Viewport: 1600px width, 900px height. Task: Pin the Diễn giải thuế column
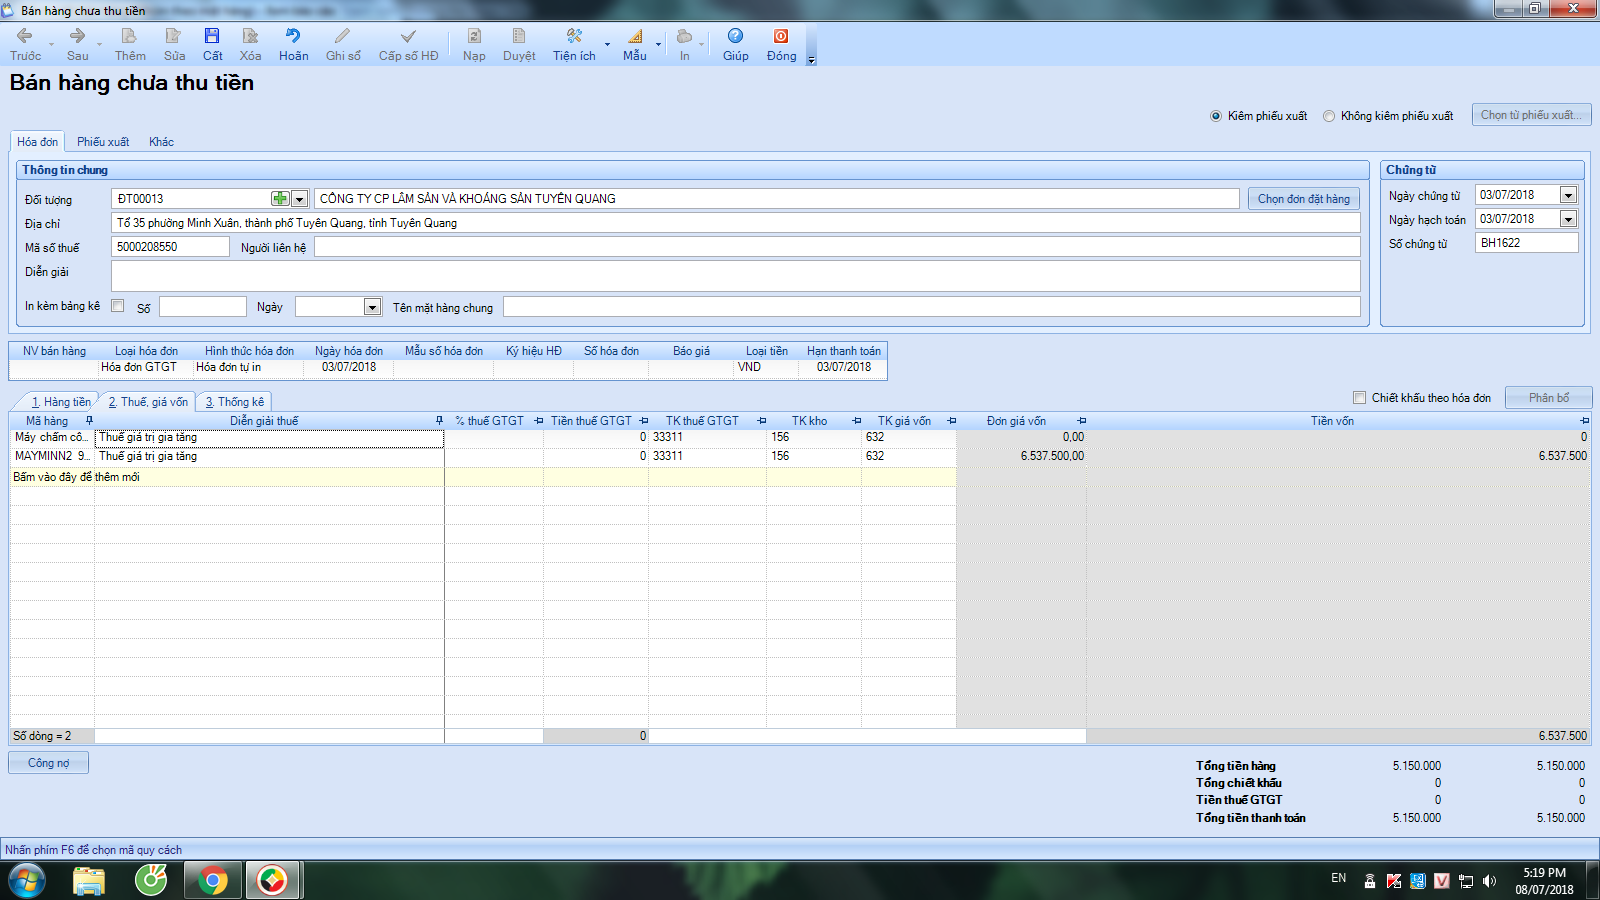(x=439, y=421)
